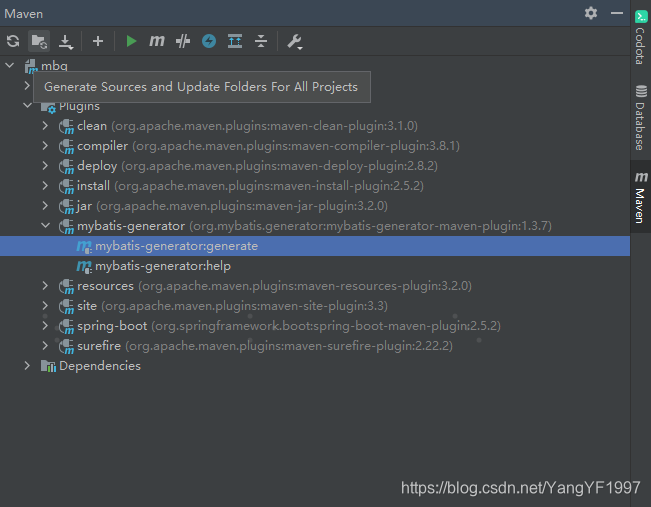Click the Maven panel title

(24, 14)
